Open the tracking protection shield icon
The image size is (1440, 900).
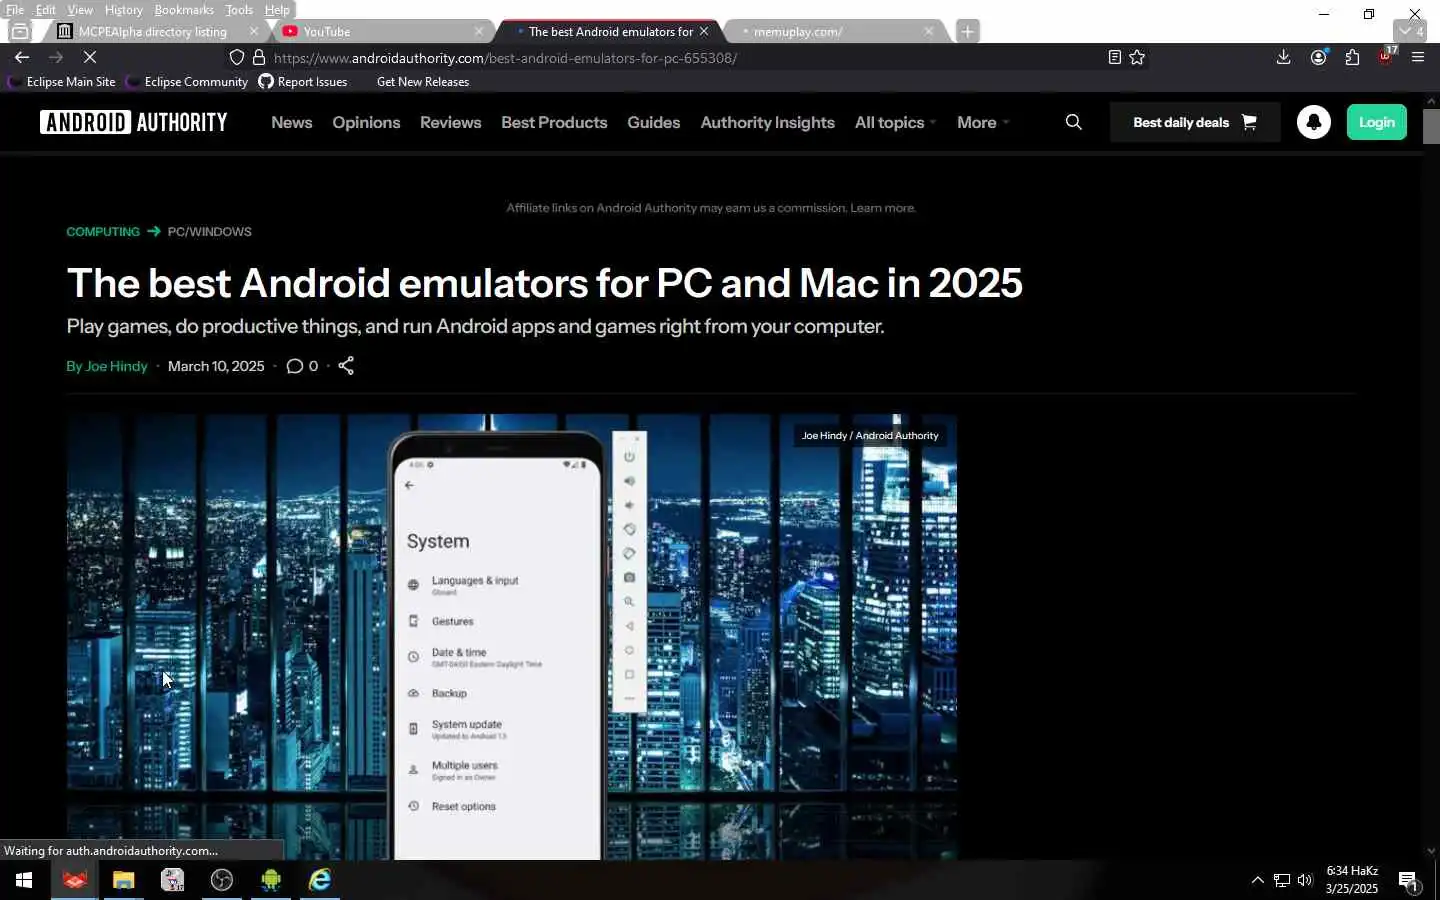[237, 57]
